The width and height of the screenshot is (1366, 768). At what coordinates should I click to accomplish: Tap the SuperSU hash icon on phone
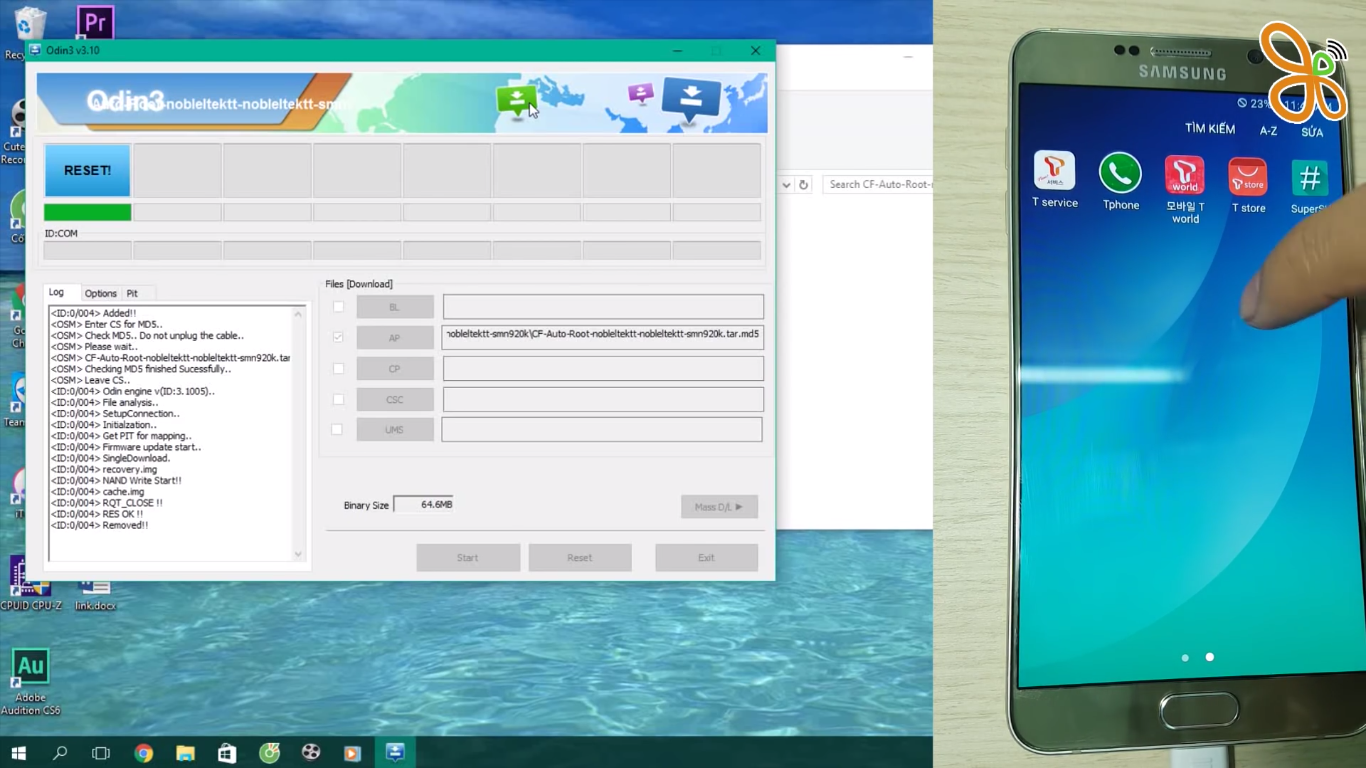(1309, 179)
